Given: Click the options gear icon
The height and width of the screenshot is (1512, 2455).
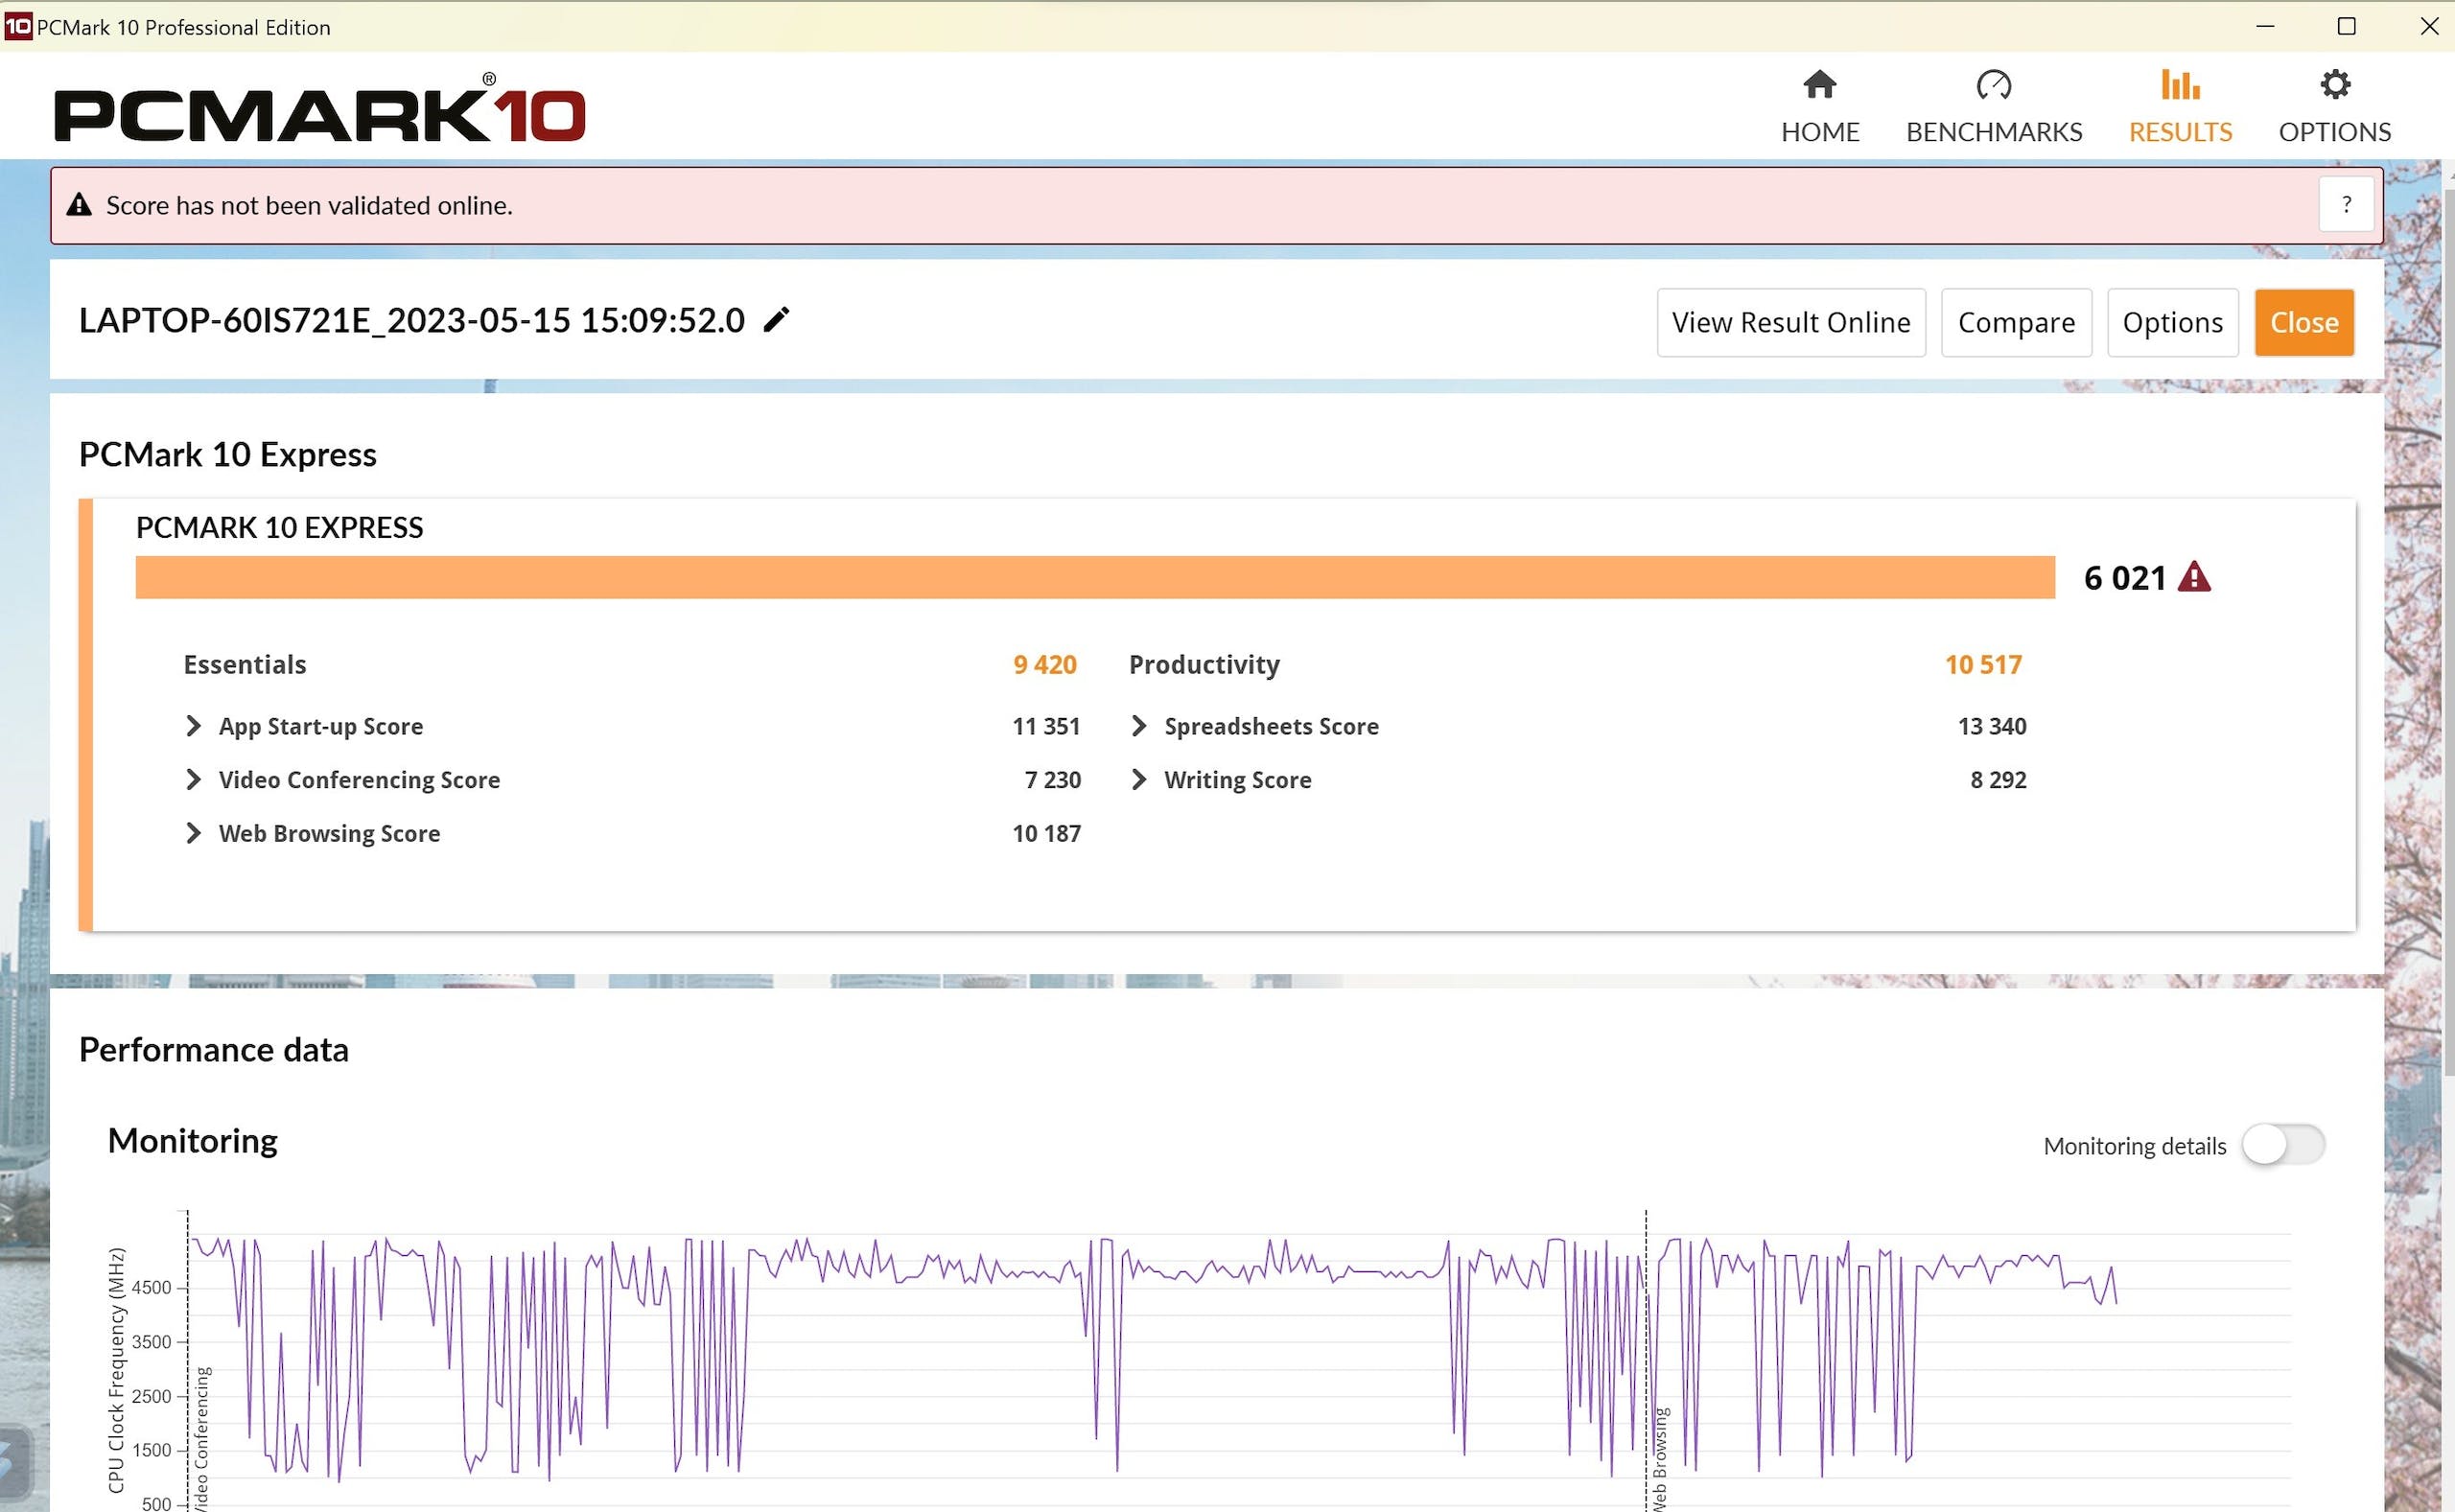Looking at the screenshot, I should click(2335, 84).
